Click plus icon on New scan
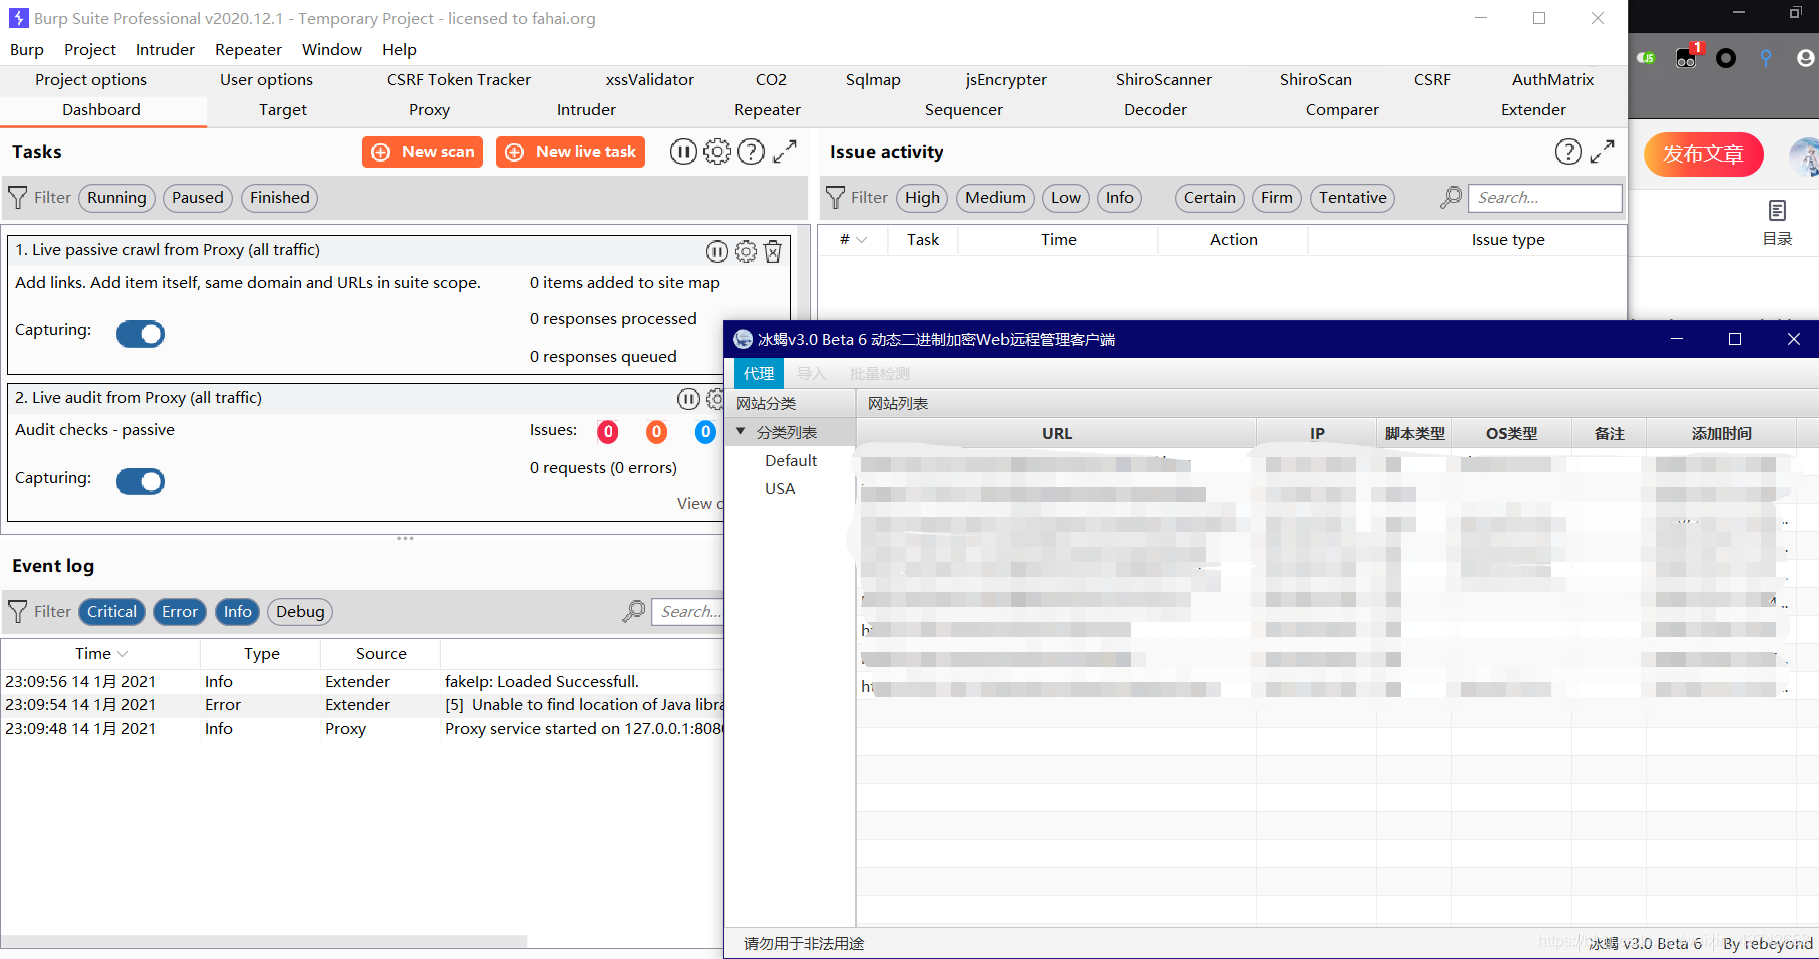This screenshot has width=1819, height=959. (381, 152)
